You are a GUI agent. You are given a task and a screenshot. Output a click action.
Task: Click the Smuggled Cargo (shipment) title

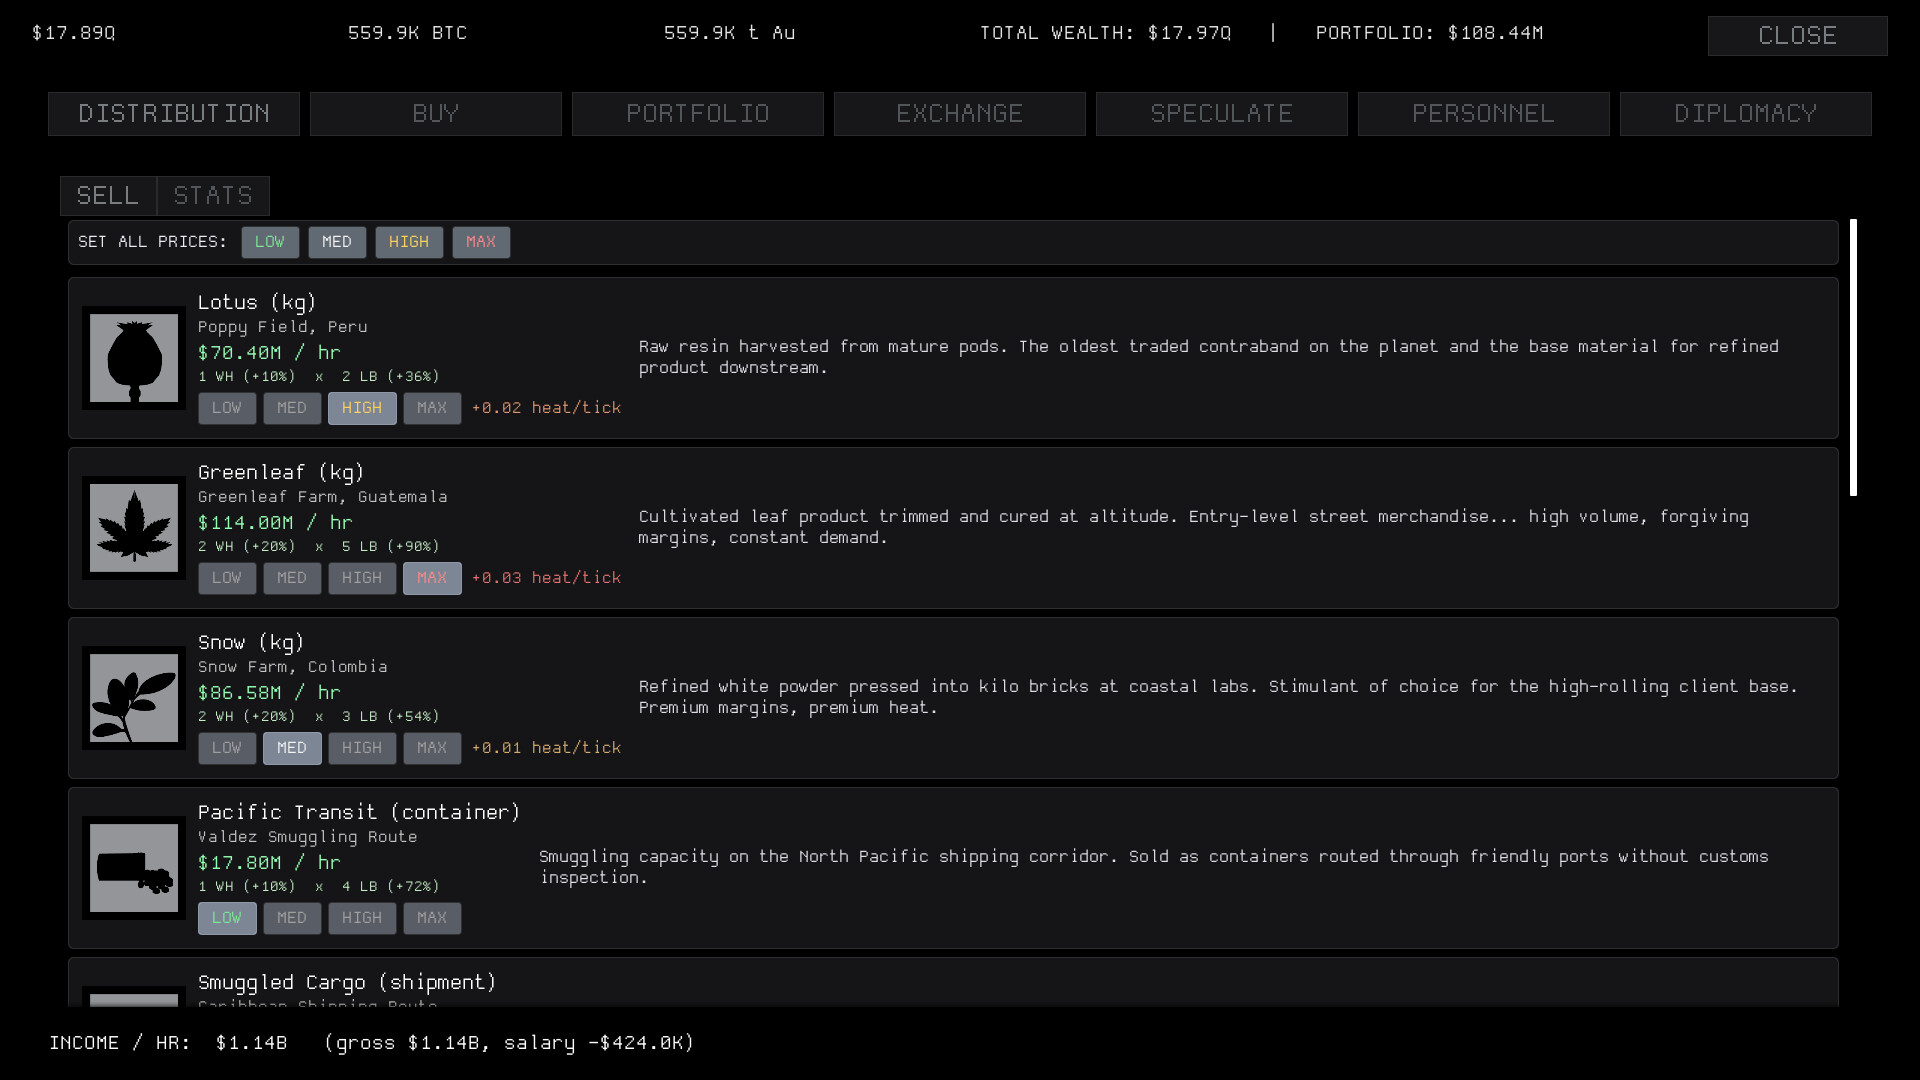[x=347, y=983]
